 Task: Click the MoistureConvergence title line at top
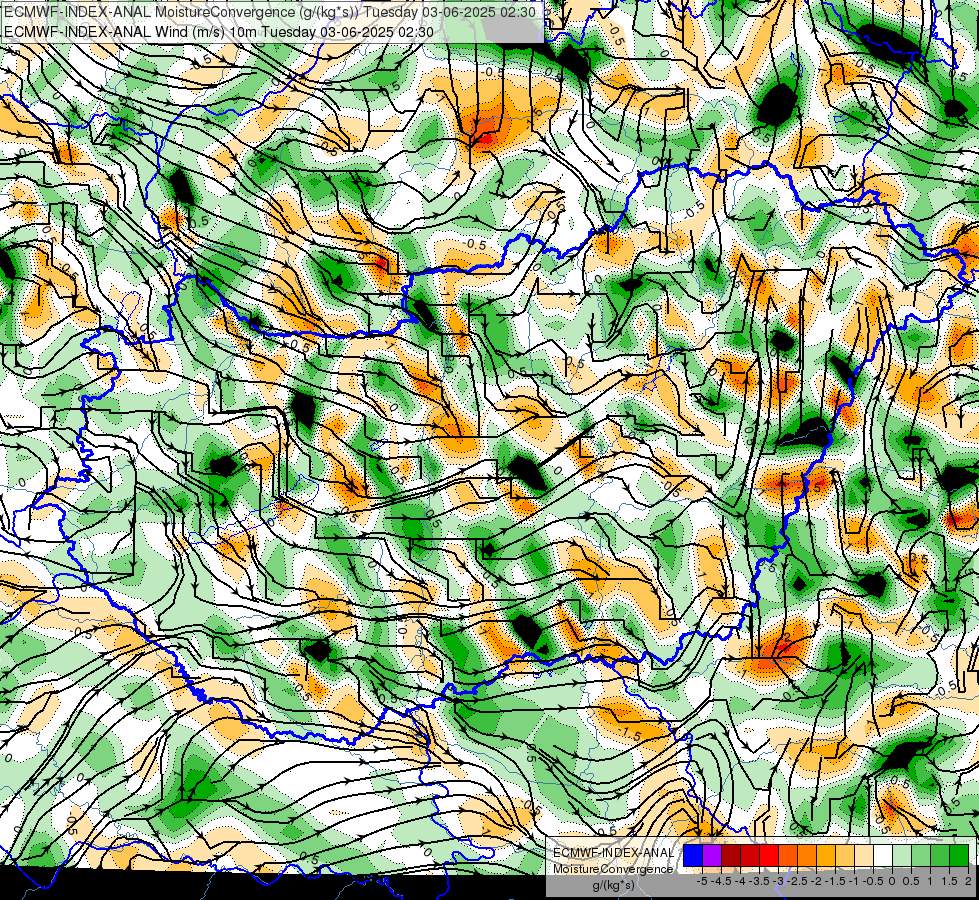click(269, 12)
